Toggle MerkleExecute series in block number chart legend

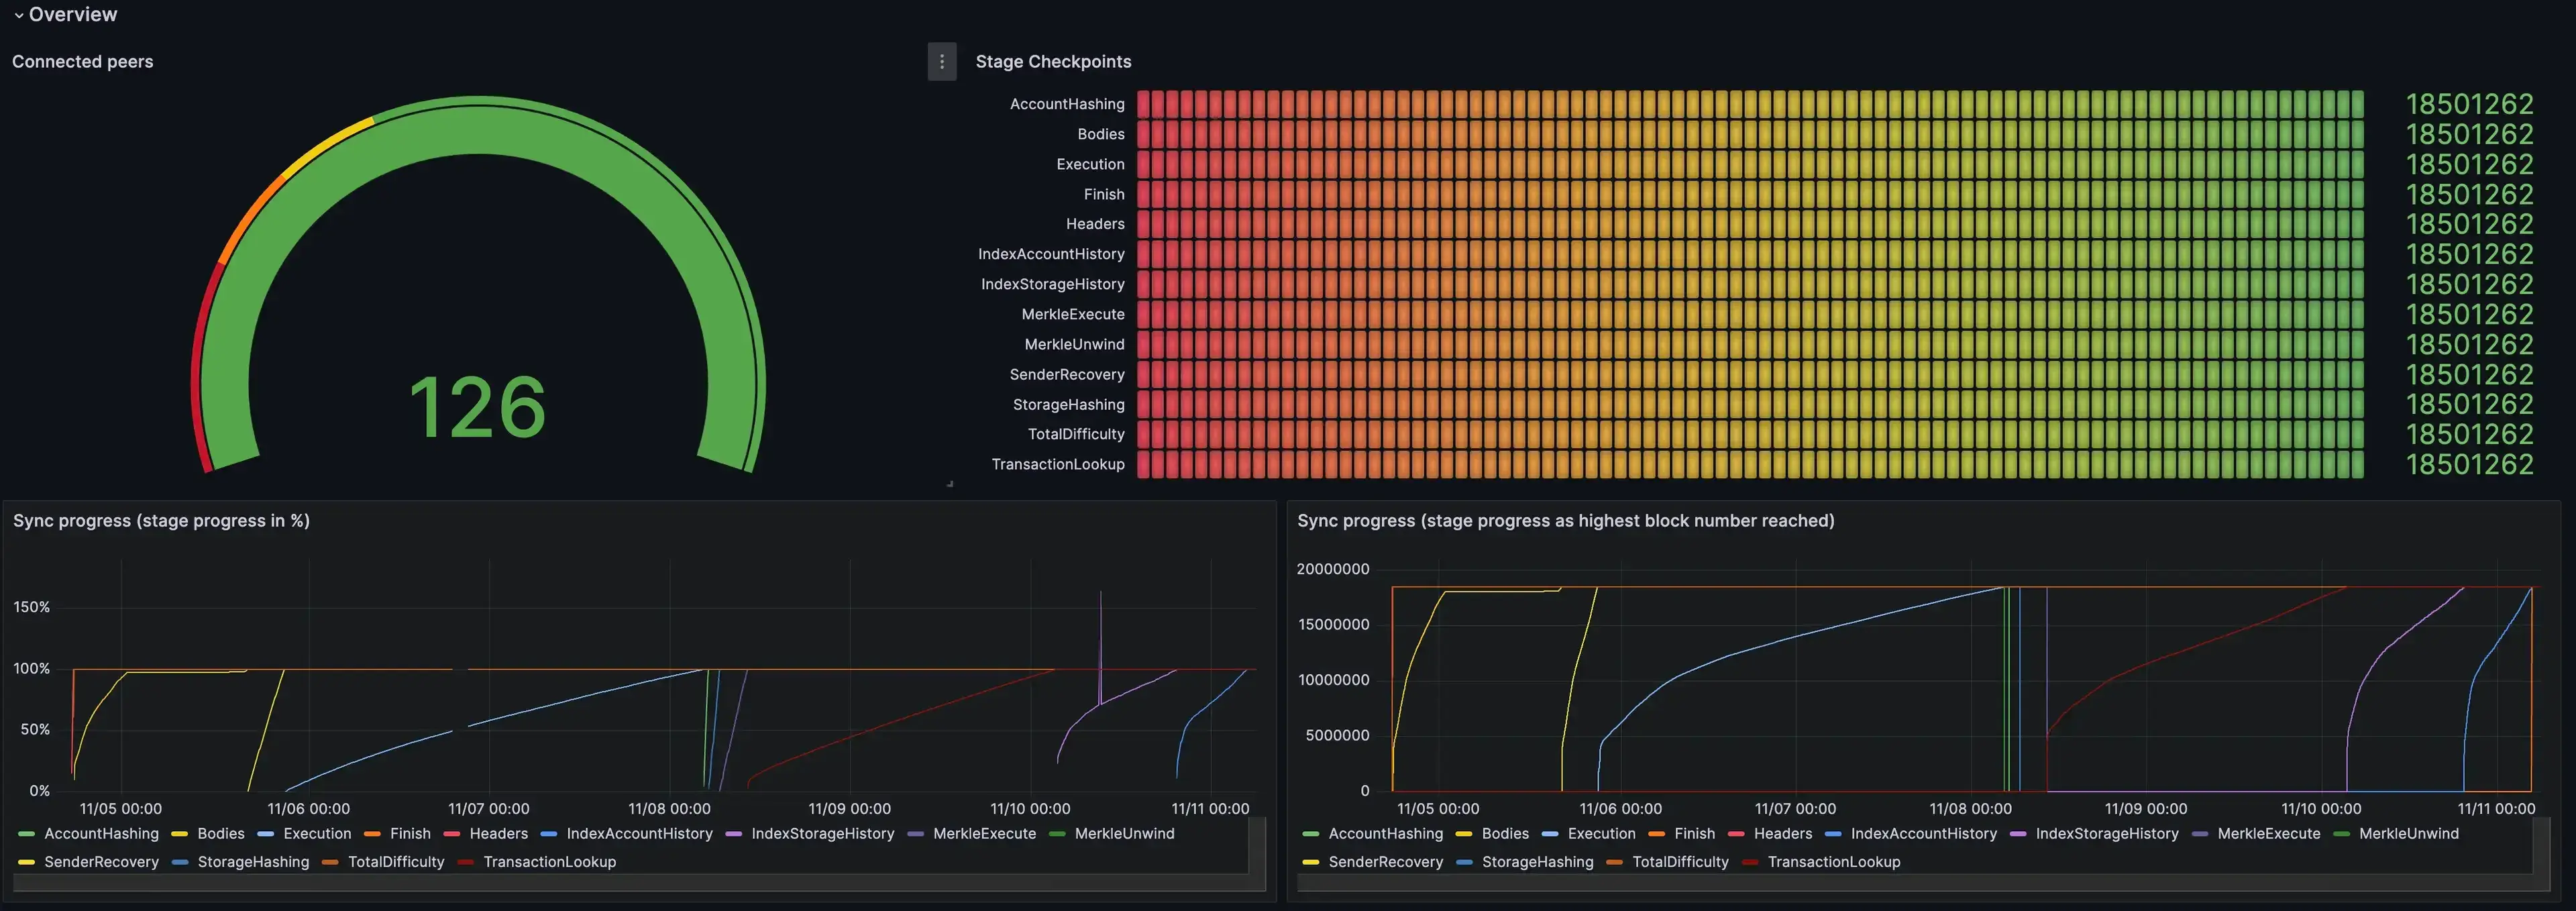tap(2268, 834)
